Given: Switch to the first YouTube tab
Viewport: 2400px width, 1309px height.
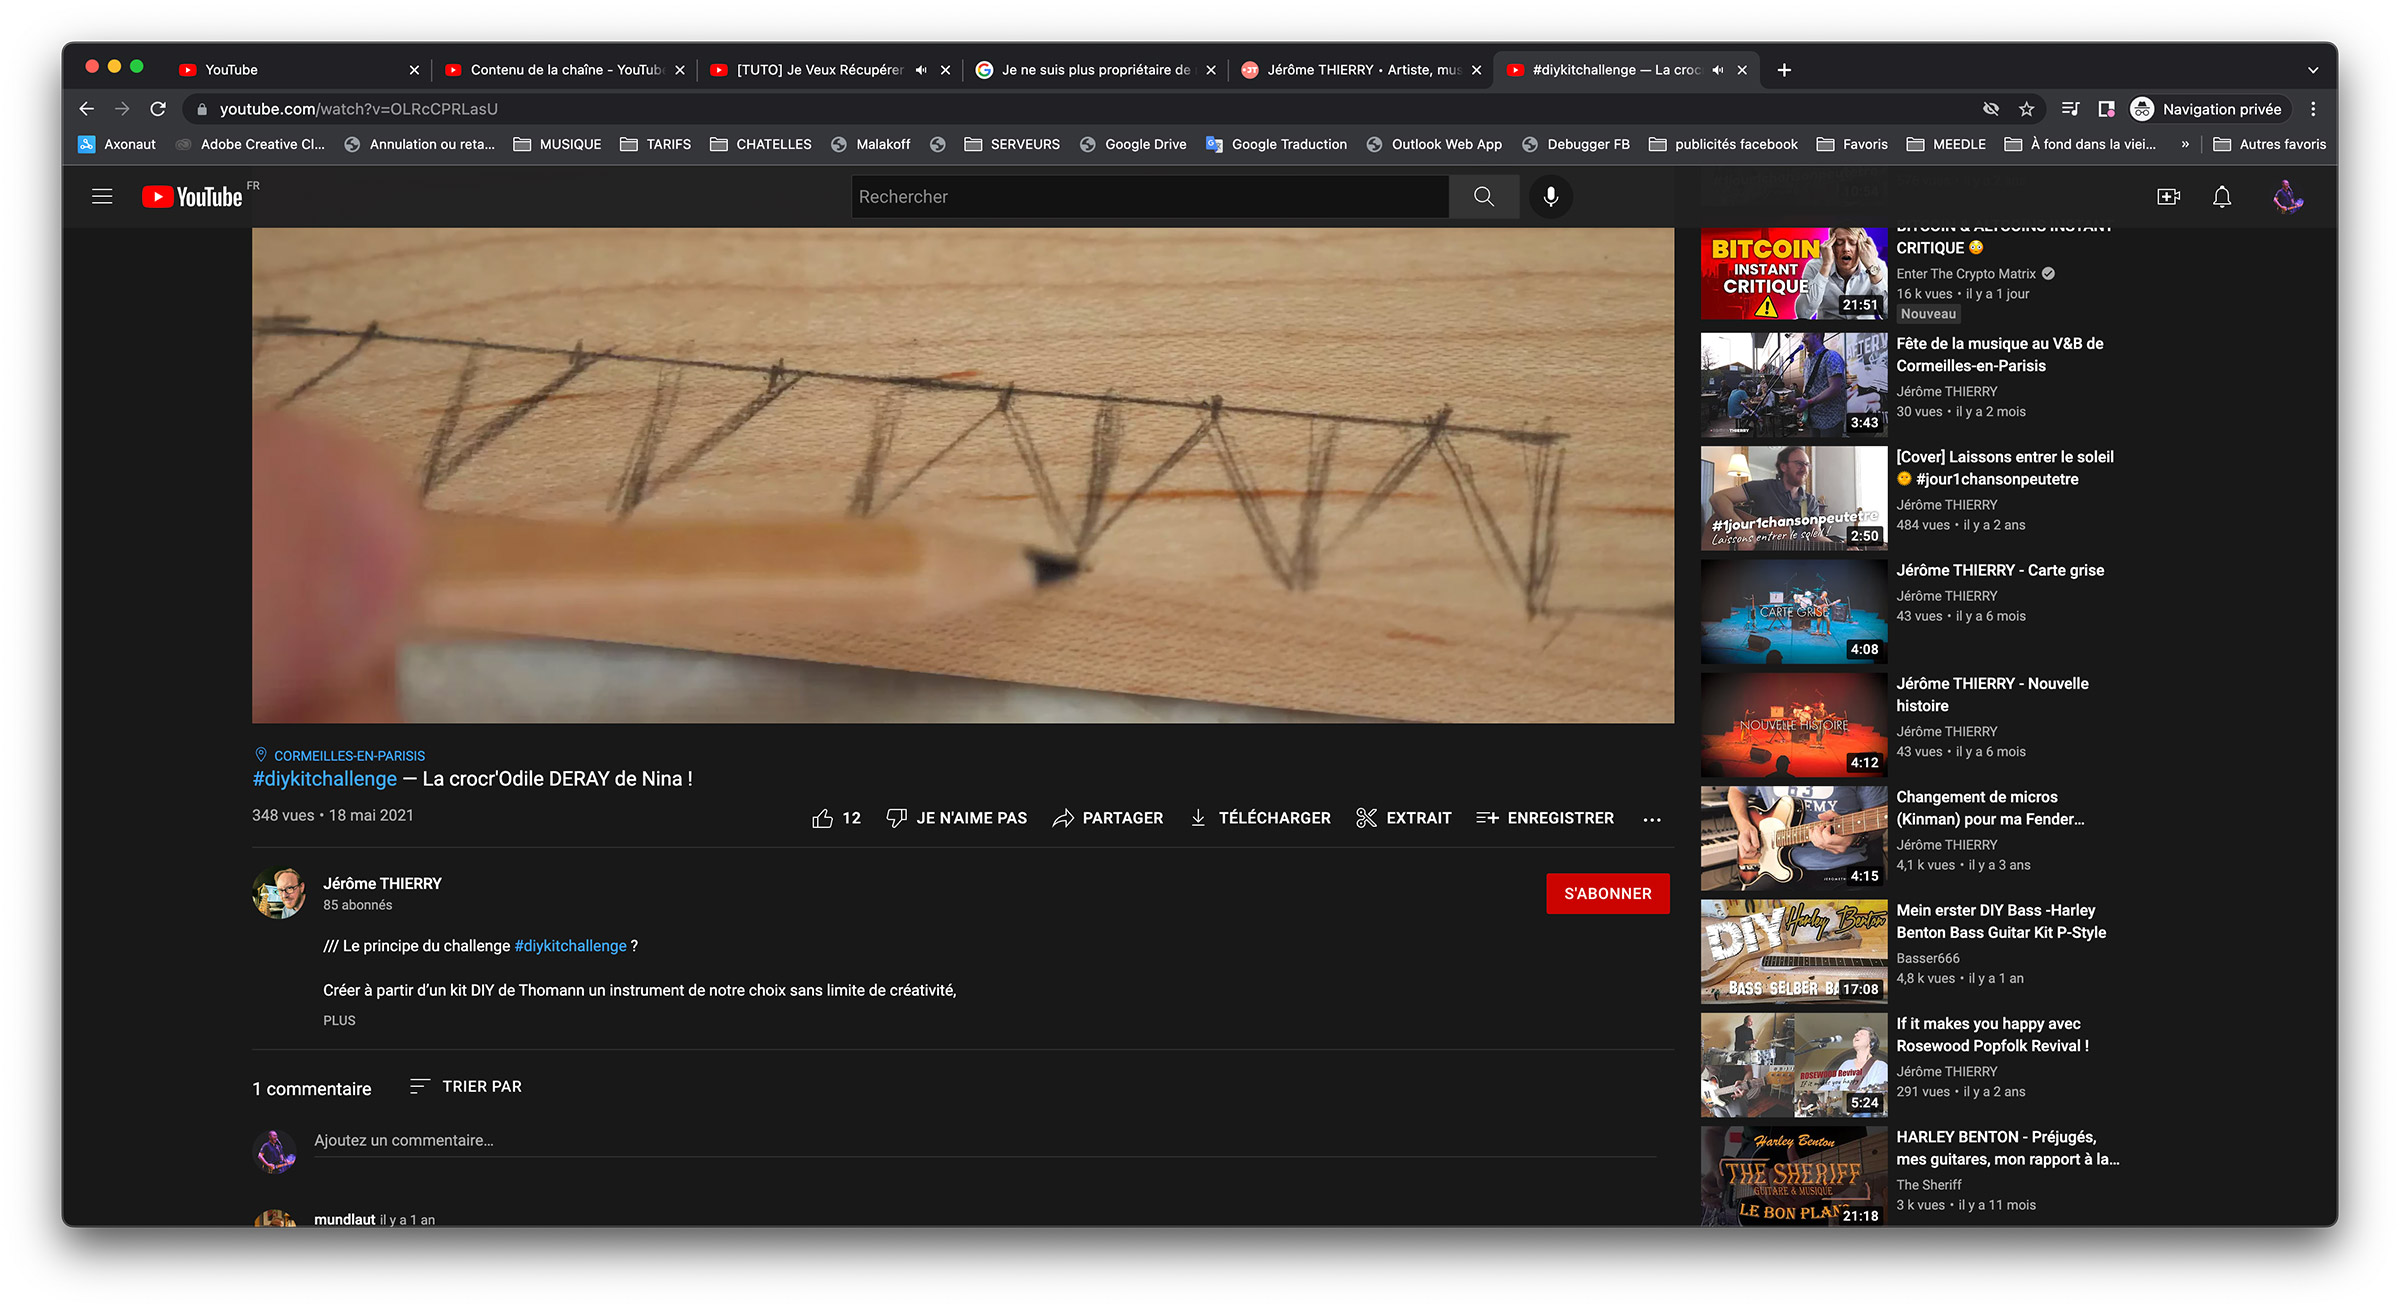Looking at the screenshot, I should click(298, 70).
